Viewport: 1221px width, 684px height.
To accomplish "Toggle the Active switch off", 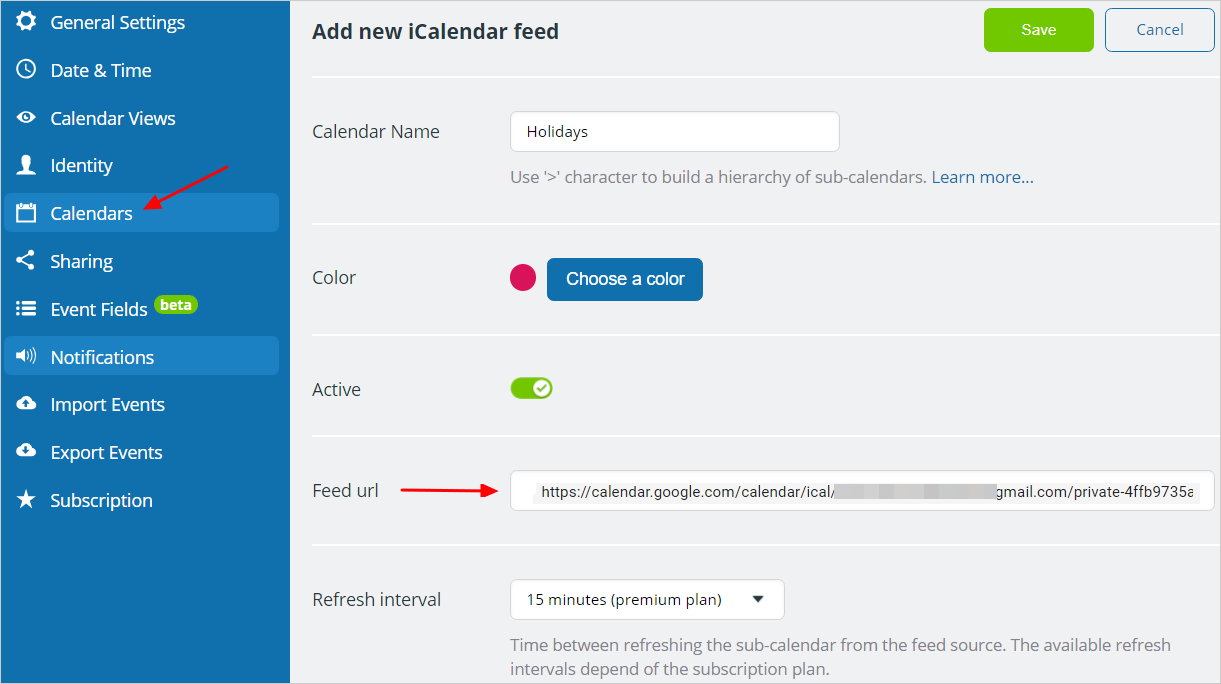I will (531, 388).
